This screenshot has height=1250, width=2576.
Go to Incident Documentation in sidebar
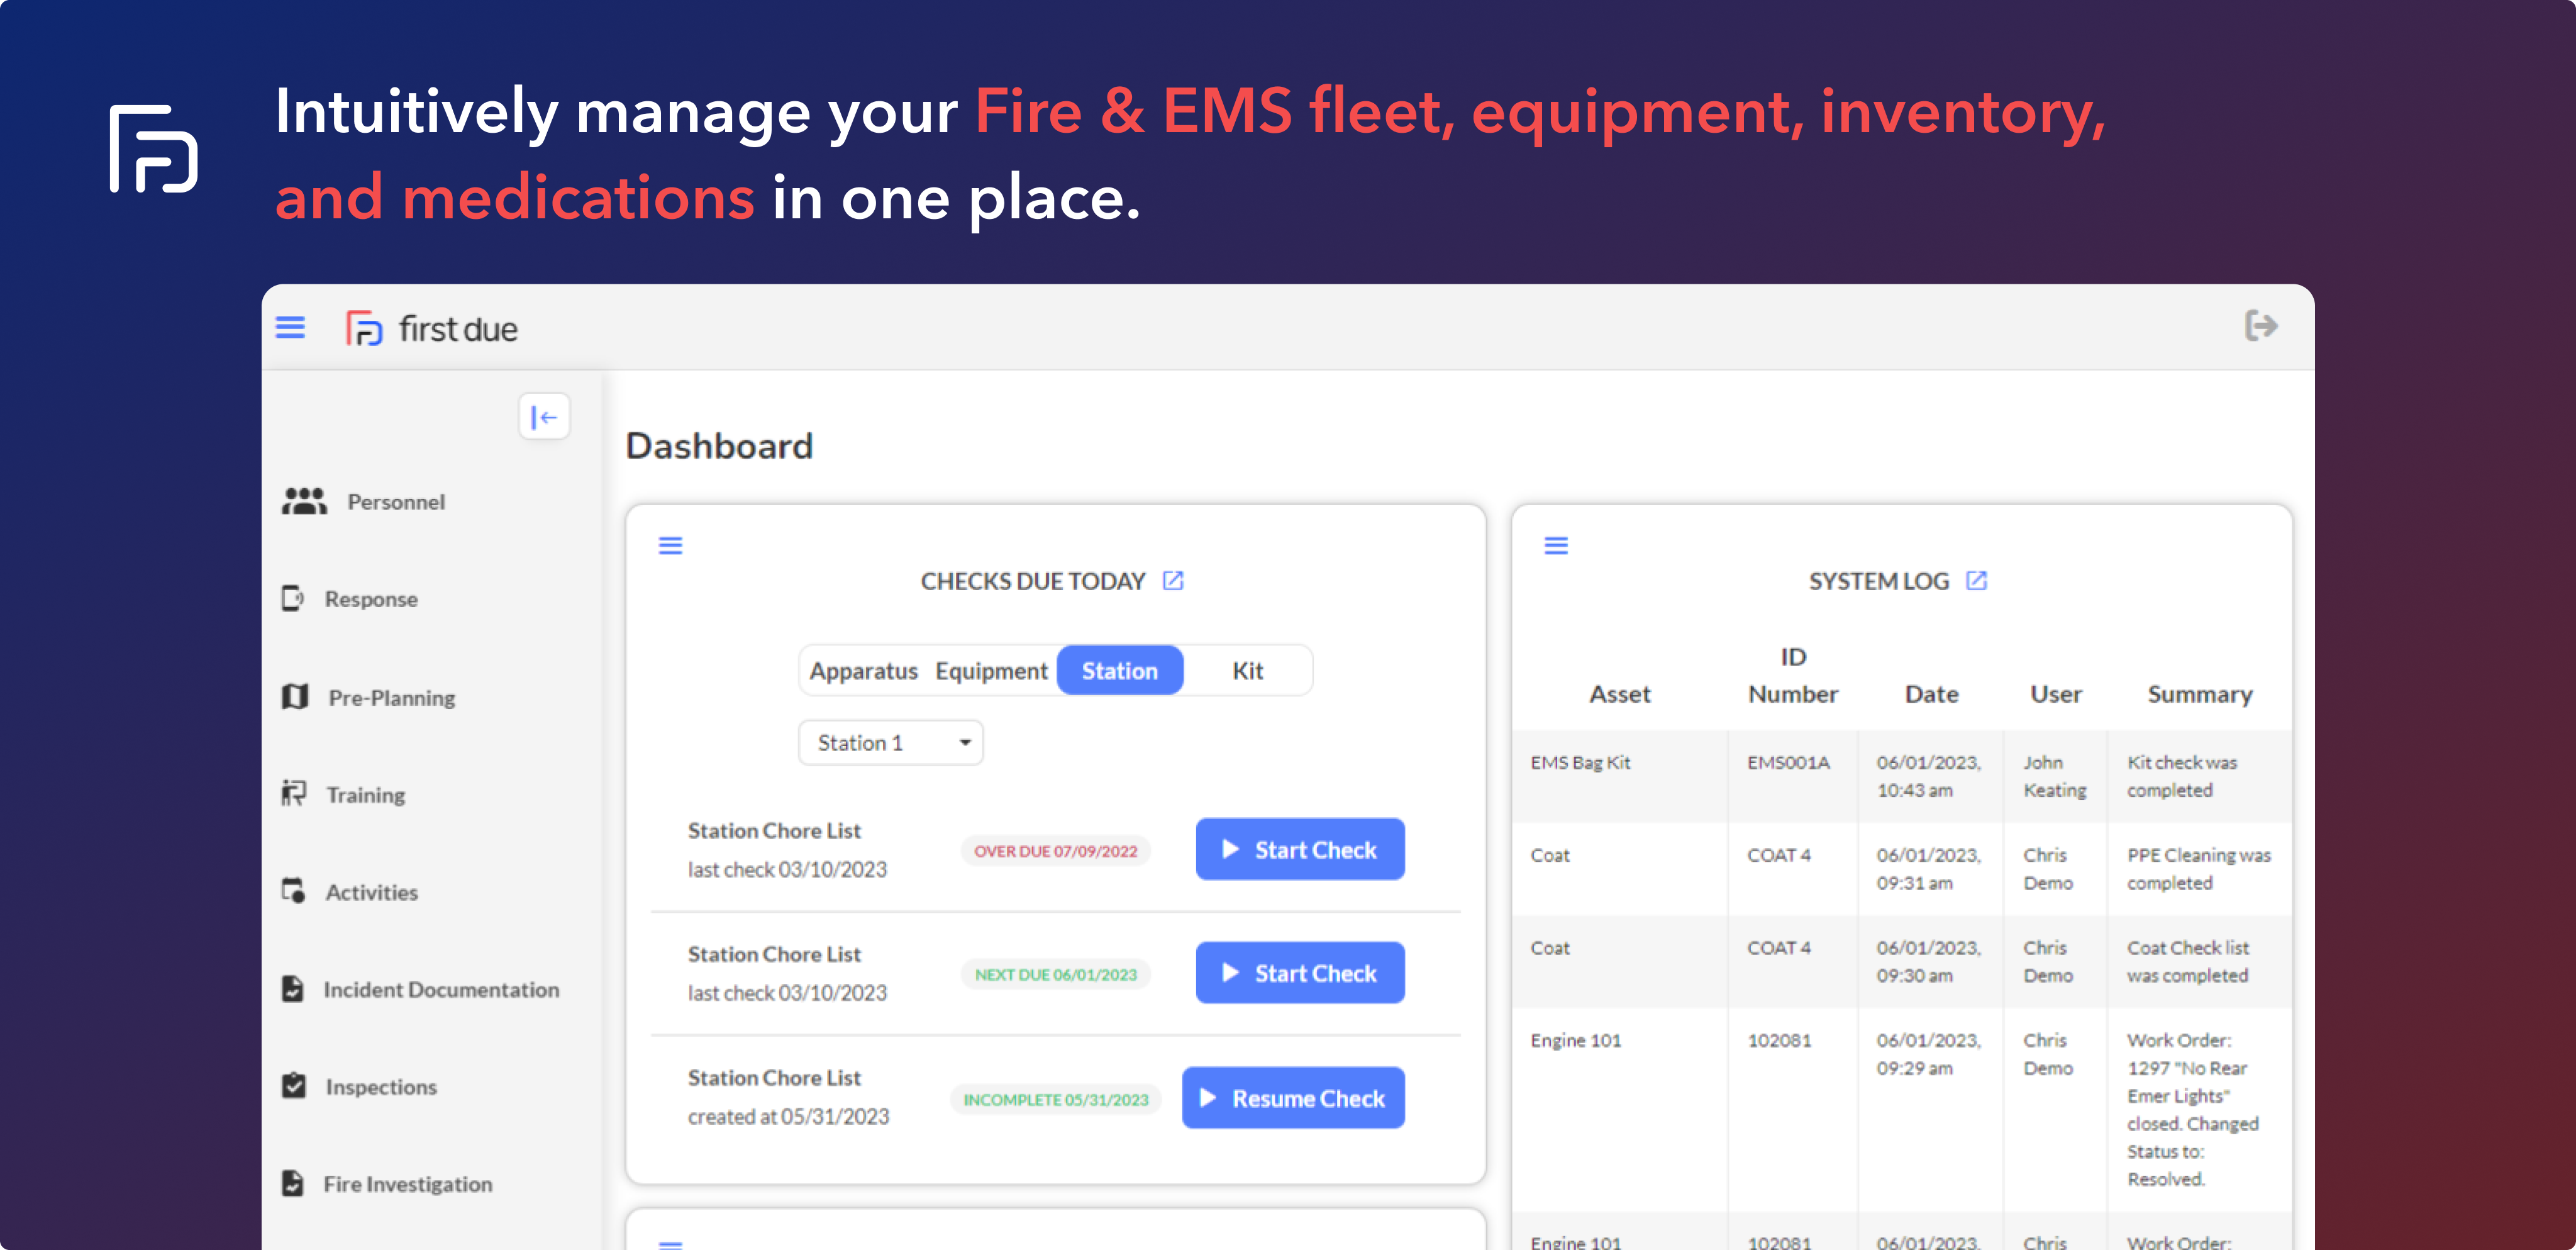point(440,990)
